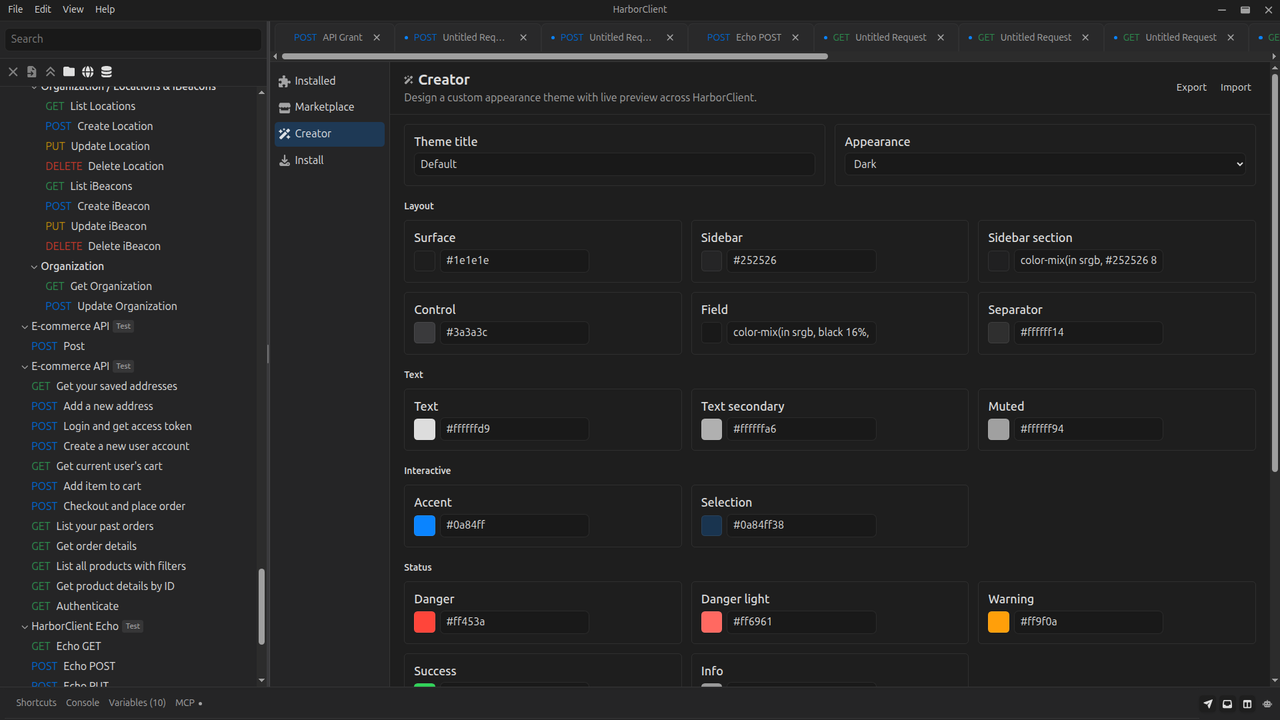
Task: Click the Muted hex value field
Action: tap(1088, 429)
